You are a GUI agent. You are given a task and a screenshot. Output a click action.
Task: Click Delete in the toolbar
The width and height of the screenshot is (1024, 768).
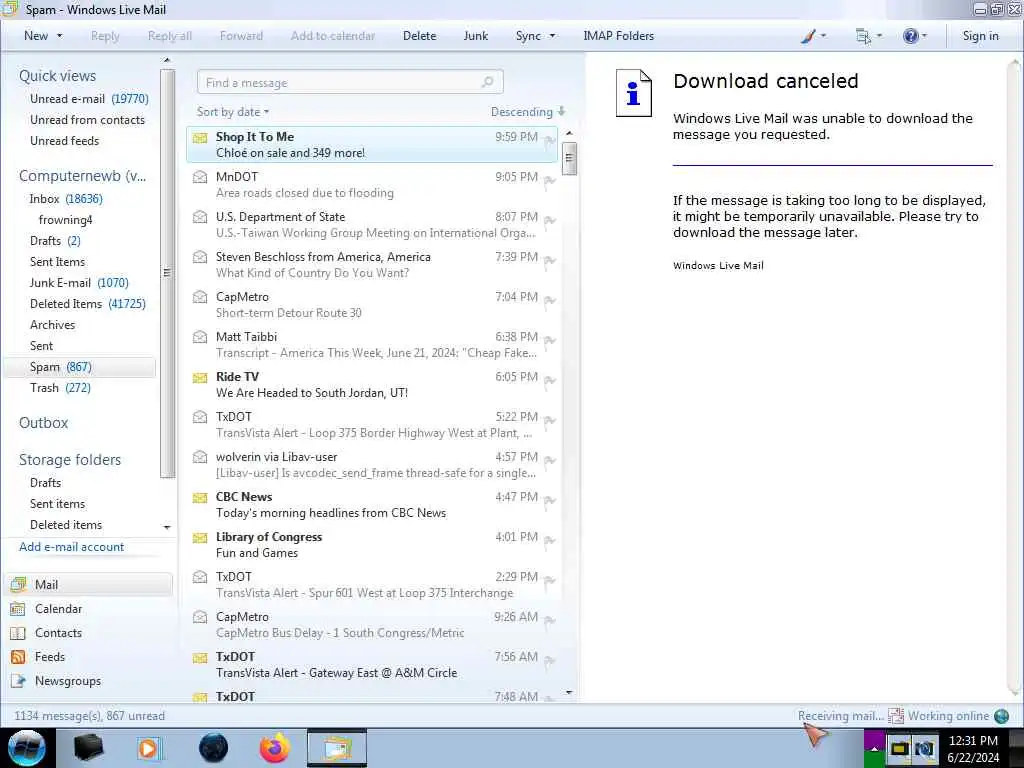click(x=419, y=36)
